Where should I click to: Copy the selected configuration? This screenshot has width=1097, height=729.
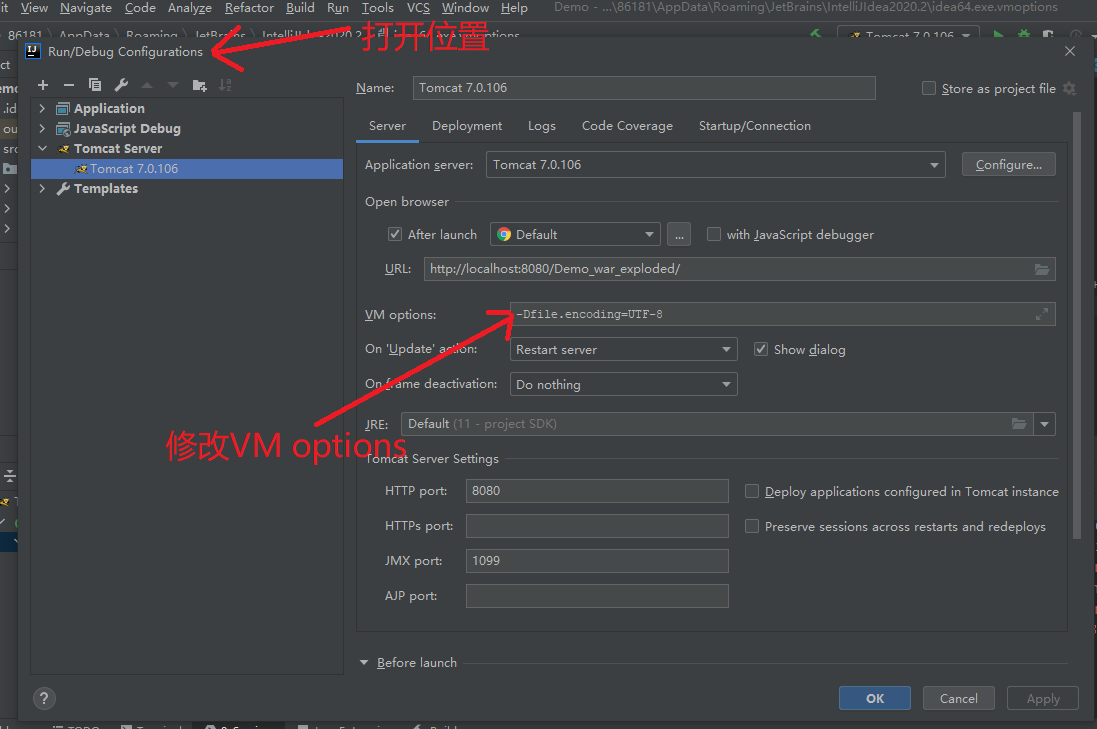click(x=95, y=85)
